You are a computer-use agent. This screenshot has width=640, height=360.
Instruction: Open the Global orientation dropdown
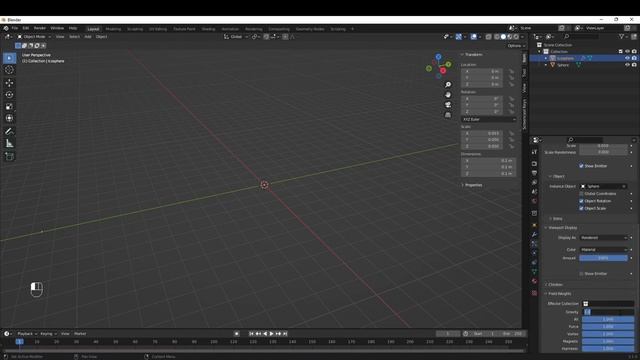[x=236, y=37]
